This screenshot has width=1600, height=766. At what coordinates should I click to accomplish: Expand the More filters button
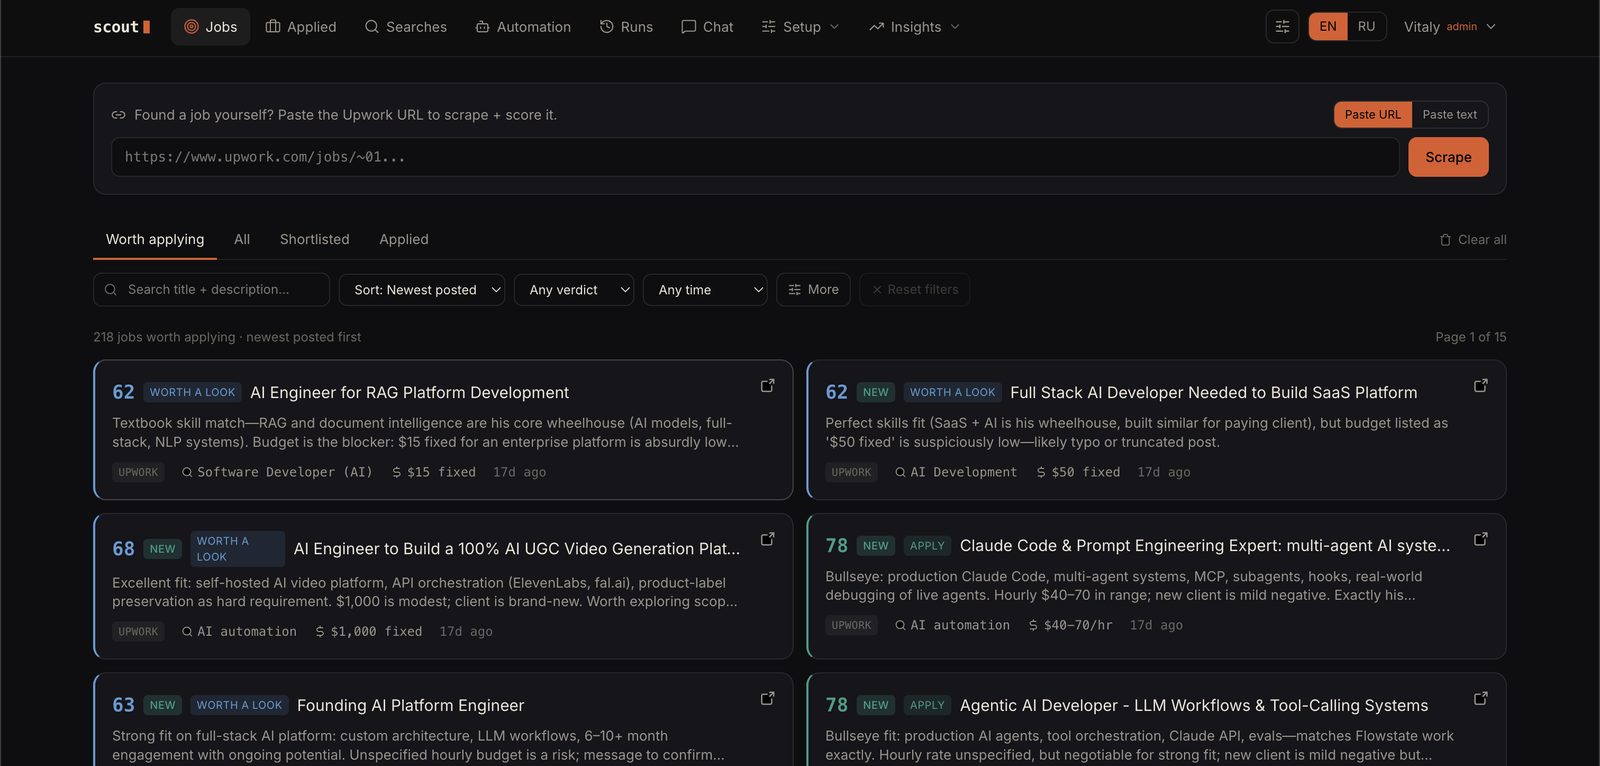813,290
